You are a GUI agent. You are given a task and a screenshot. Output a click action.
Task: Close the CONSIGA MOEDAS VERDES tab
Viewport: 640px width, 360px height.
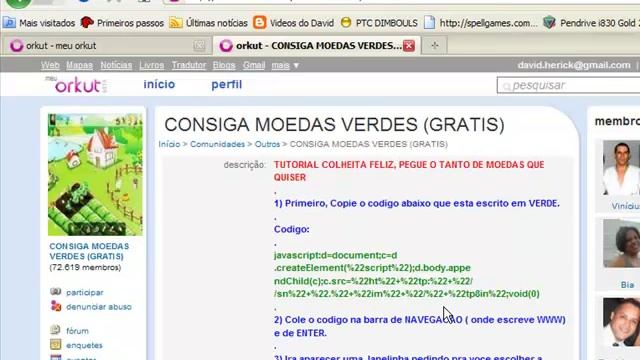pyautogui.click(x=409, y=46)
